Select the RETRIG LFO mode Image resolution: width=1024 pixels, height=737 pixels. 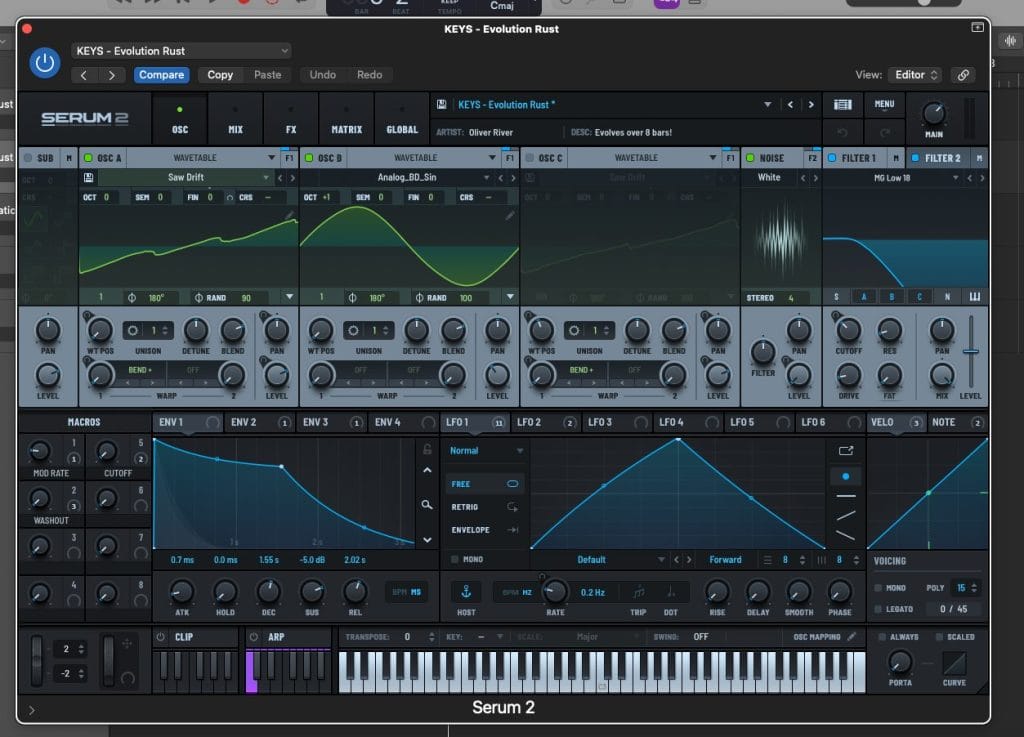click(484, 507)
